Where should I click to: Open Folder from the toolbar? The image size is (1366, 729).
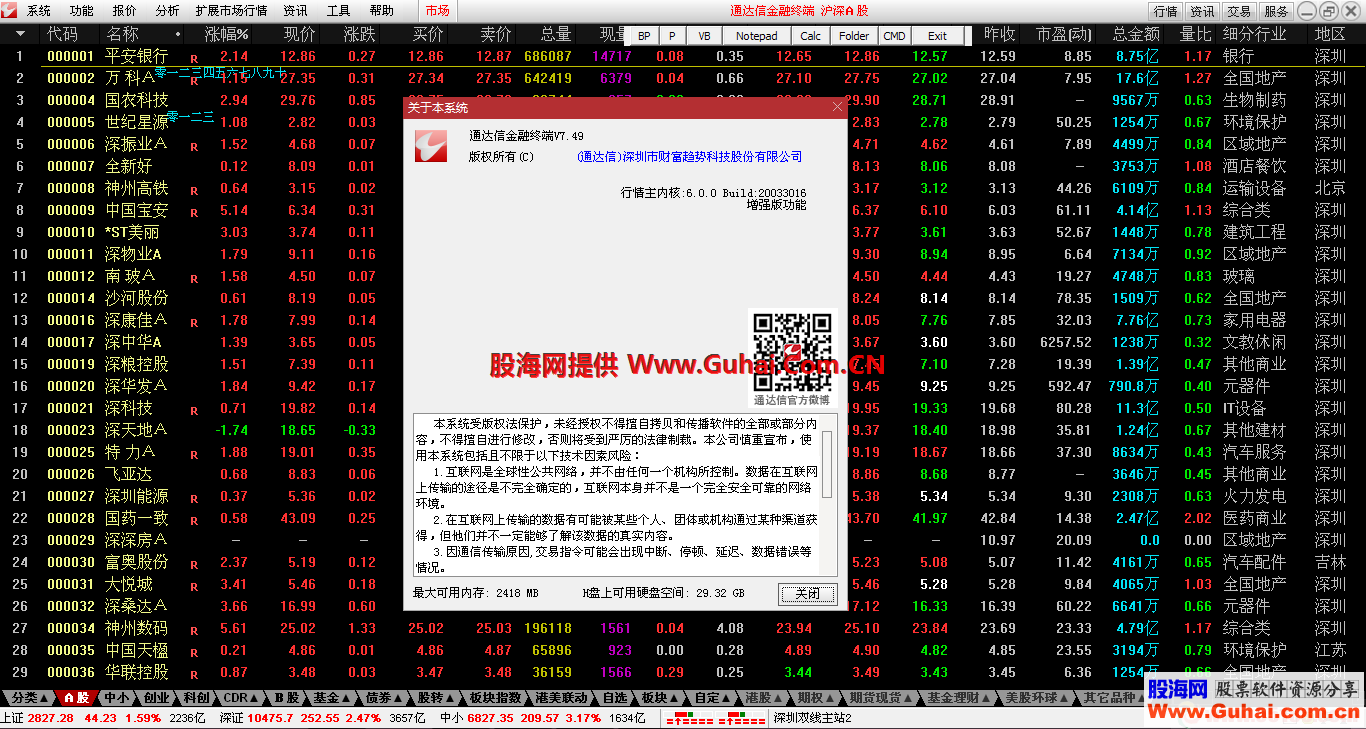[854, 35]
